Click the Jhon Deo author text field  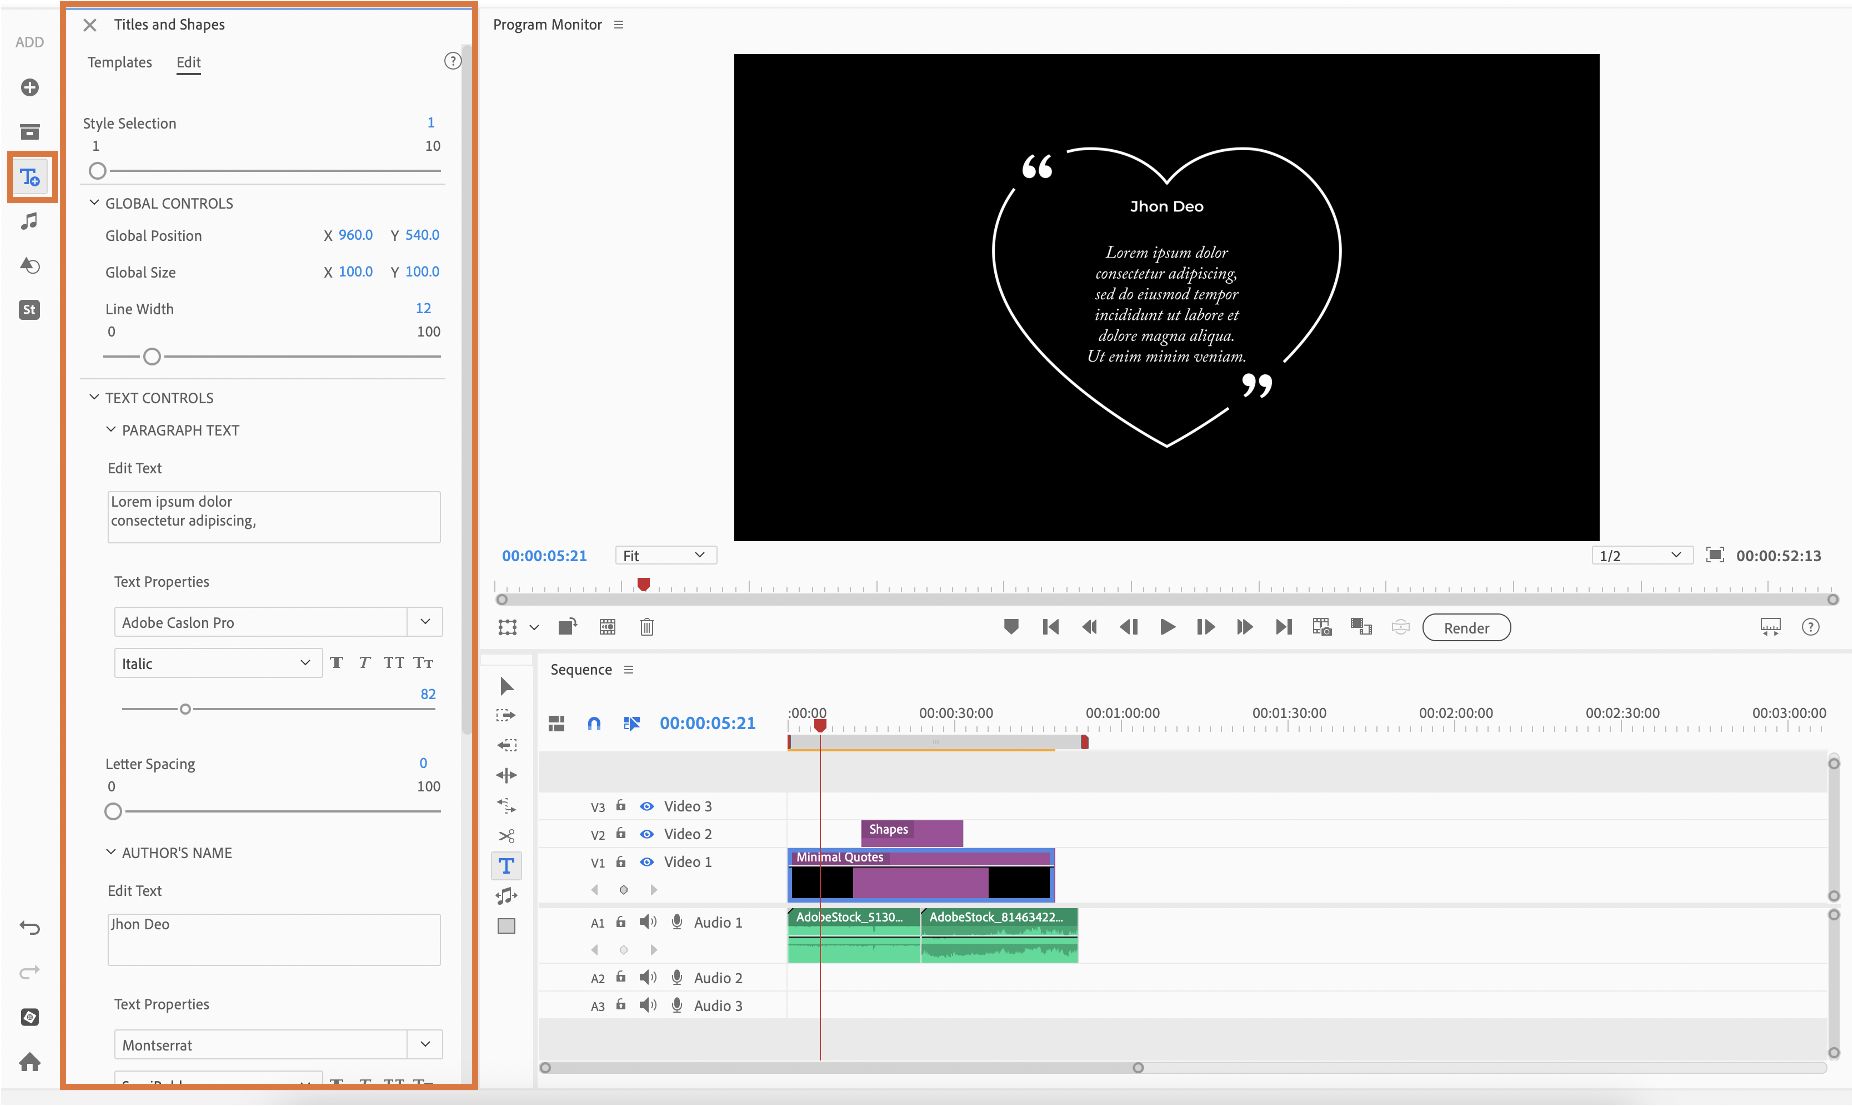274,939
